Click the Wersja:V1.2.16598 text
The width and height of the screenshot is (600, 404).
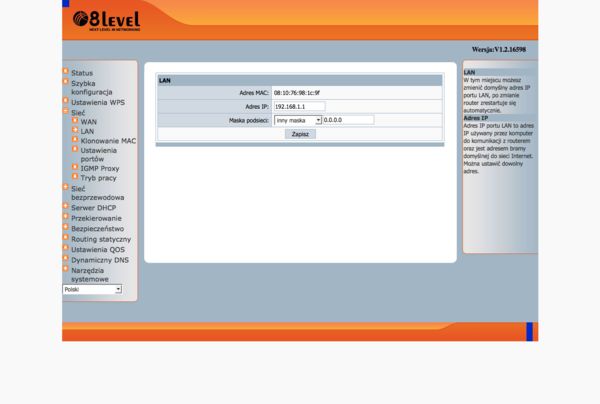[499, 49]
